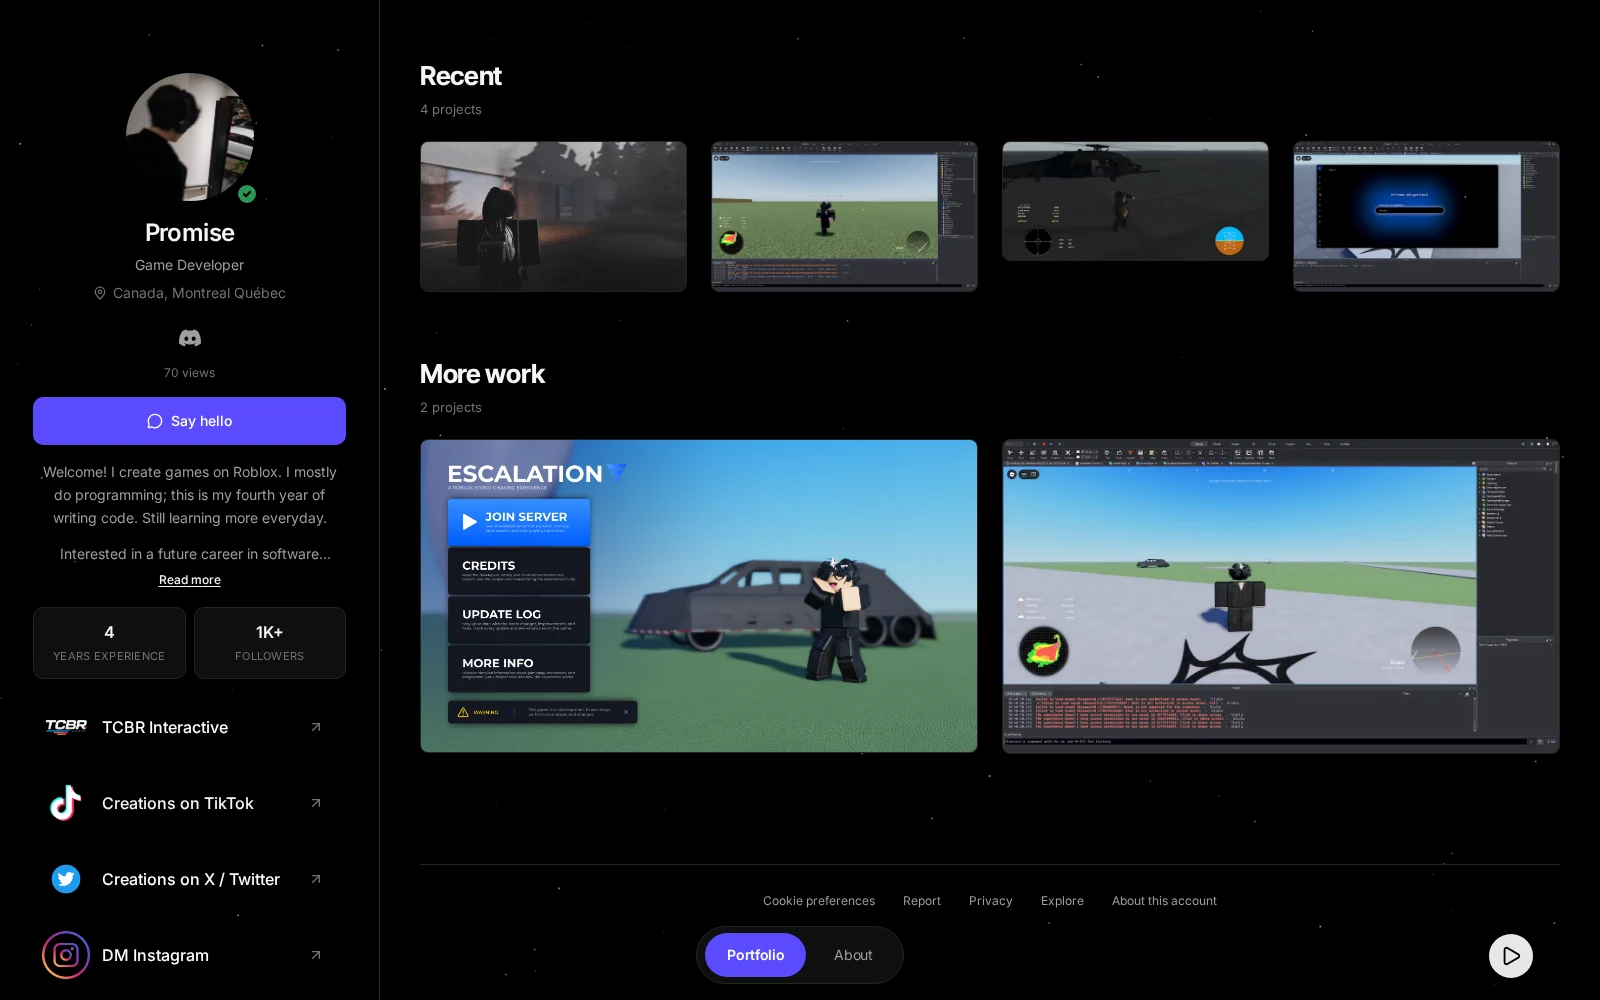The width and height of the screenshot is (1600, 1000).
Task: Click the Promise name heading
Action: [x=190, y=233]
